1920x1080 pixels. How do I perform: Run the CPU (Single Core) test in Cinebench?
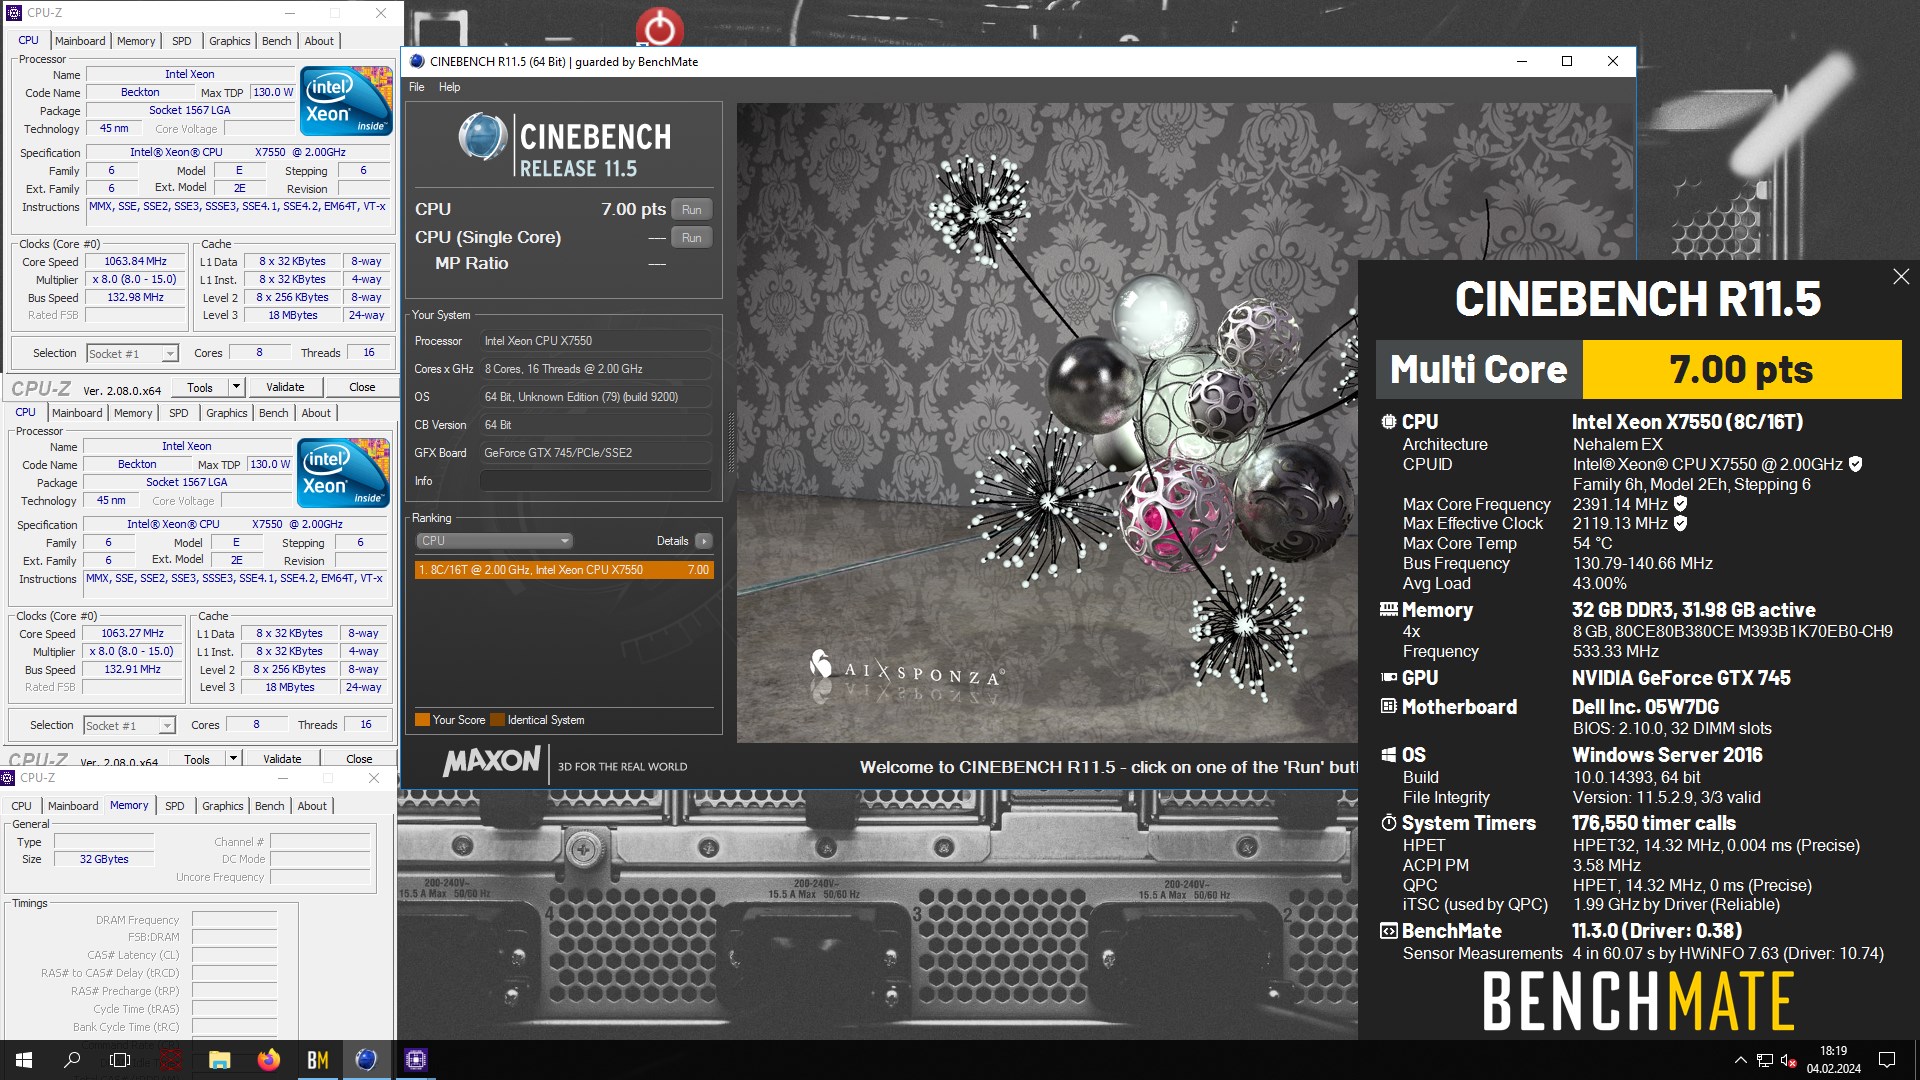(x=692, y=238)
